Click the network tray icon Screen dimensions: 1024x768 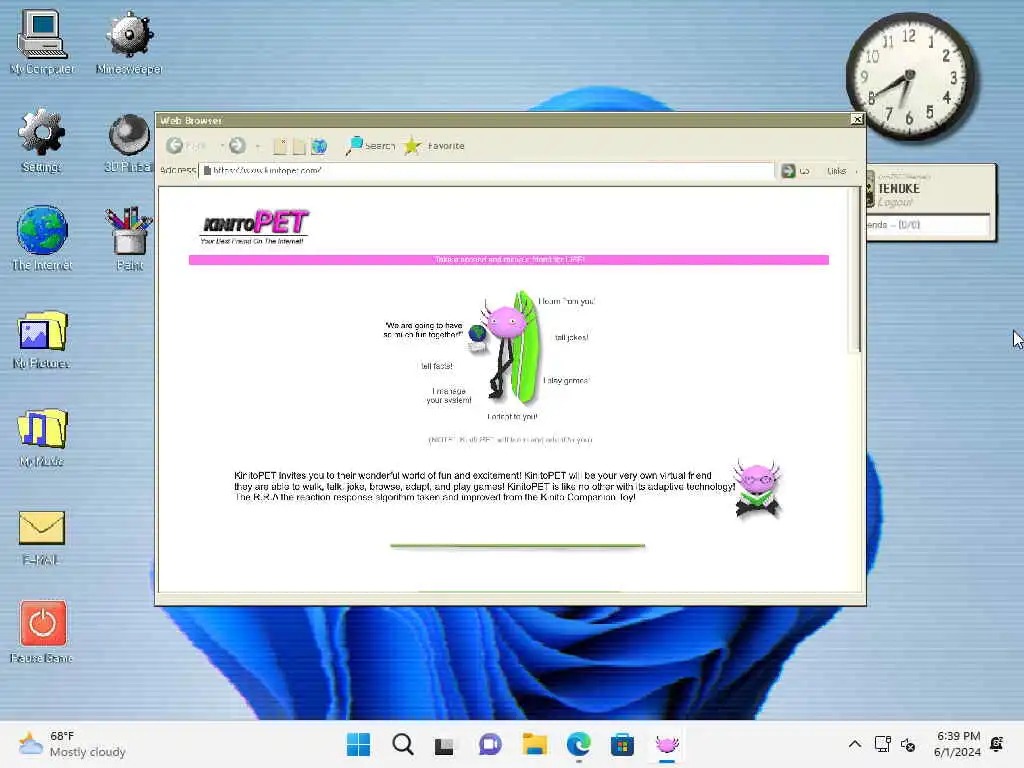tap(882, 744)
